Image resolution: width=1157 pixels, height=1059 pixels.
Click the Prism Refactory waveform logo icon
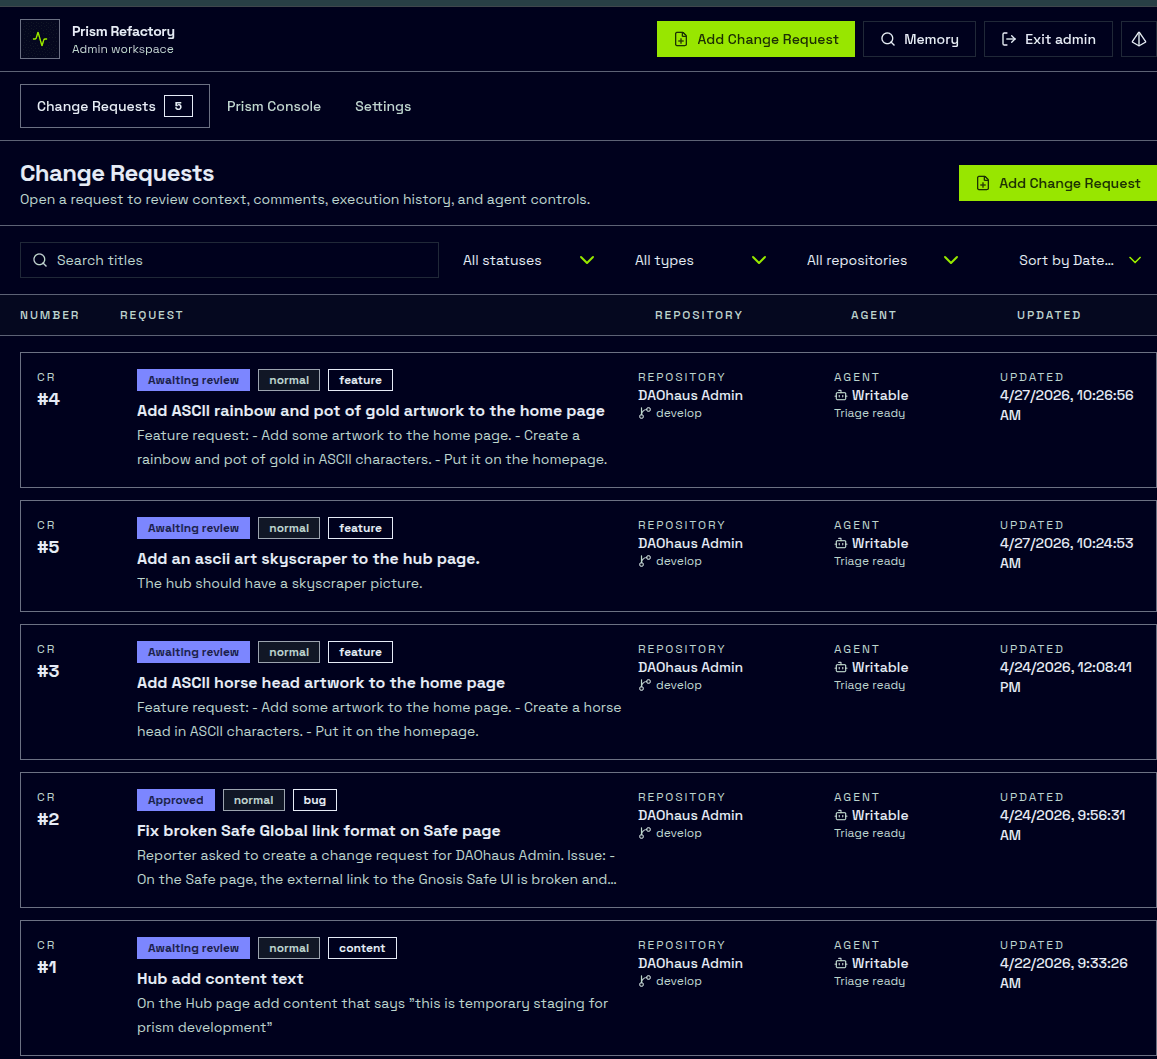39,40
